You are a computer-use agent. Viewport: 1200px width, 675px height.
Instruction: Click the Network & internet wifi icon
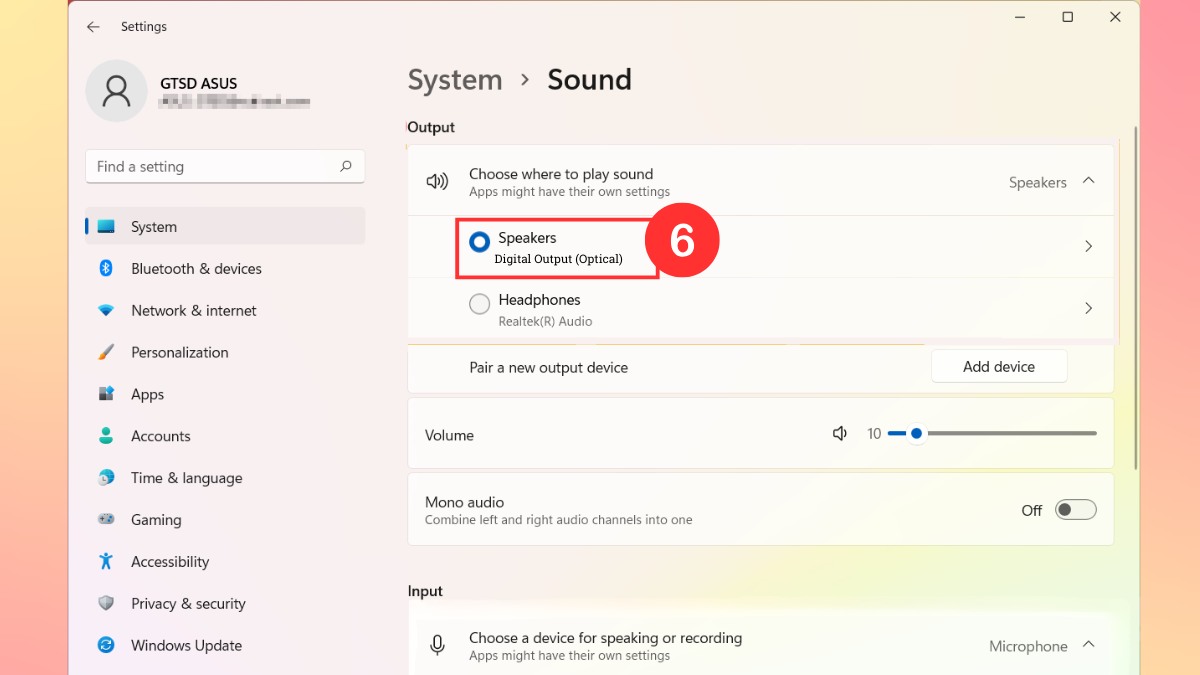coord(106,311)
